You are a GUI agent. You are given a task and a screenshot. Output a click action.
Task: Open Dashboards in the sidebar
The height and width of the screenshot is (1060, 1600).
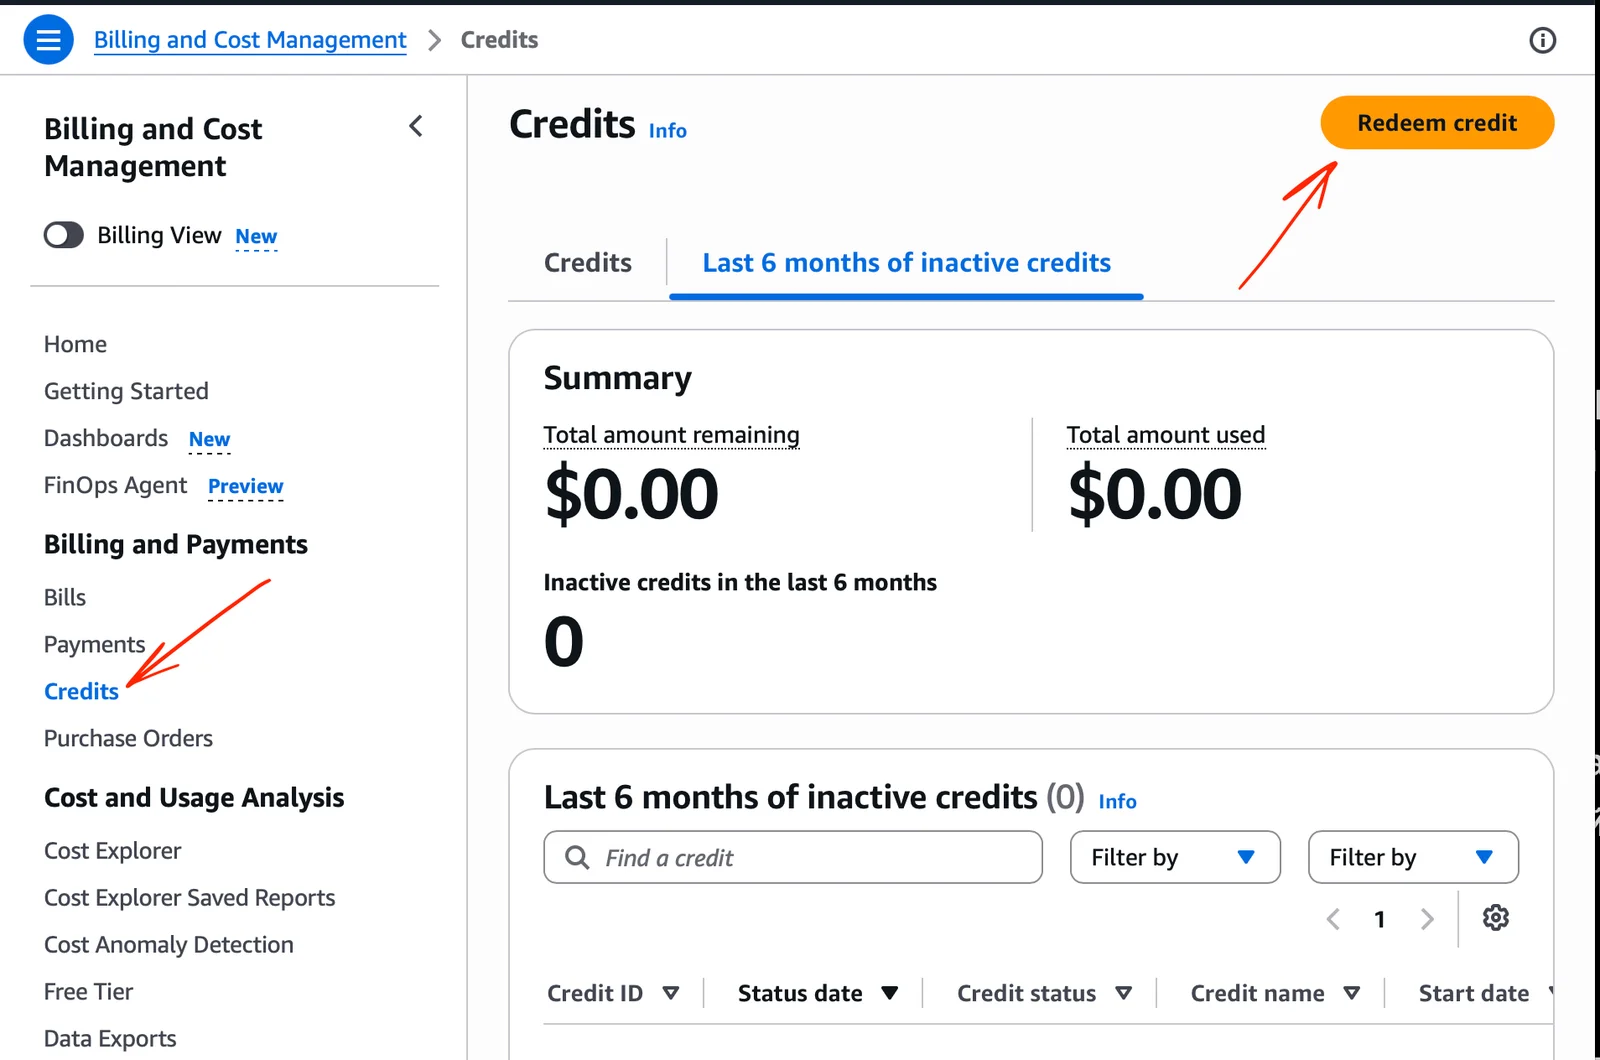point(105,438)
